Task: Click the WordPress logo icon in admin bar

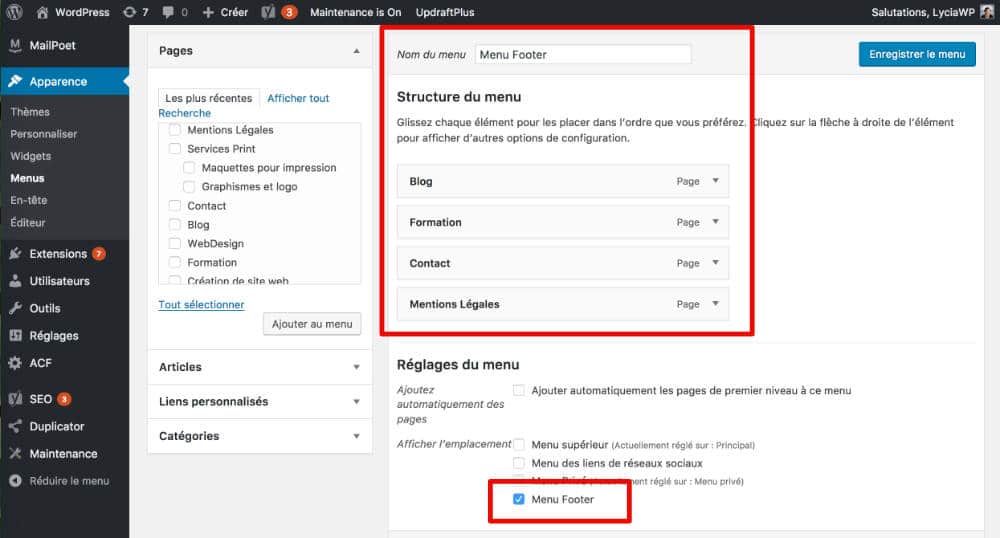Action: click(15, 12)
